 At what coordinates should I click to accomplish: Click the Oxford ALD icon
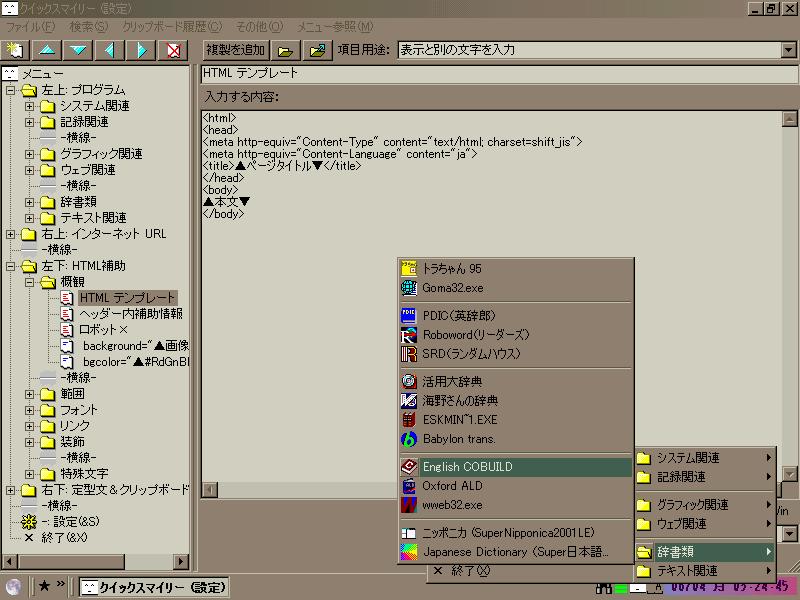[x=409, y=486]
